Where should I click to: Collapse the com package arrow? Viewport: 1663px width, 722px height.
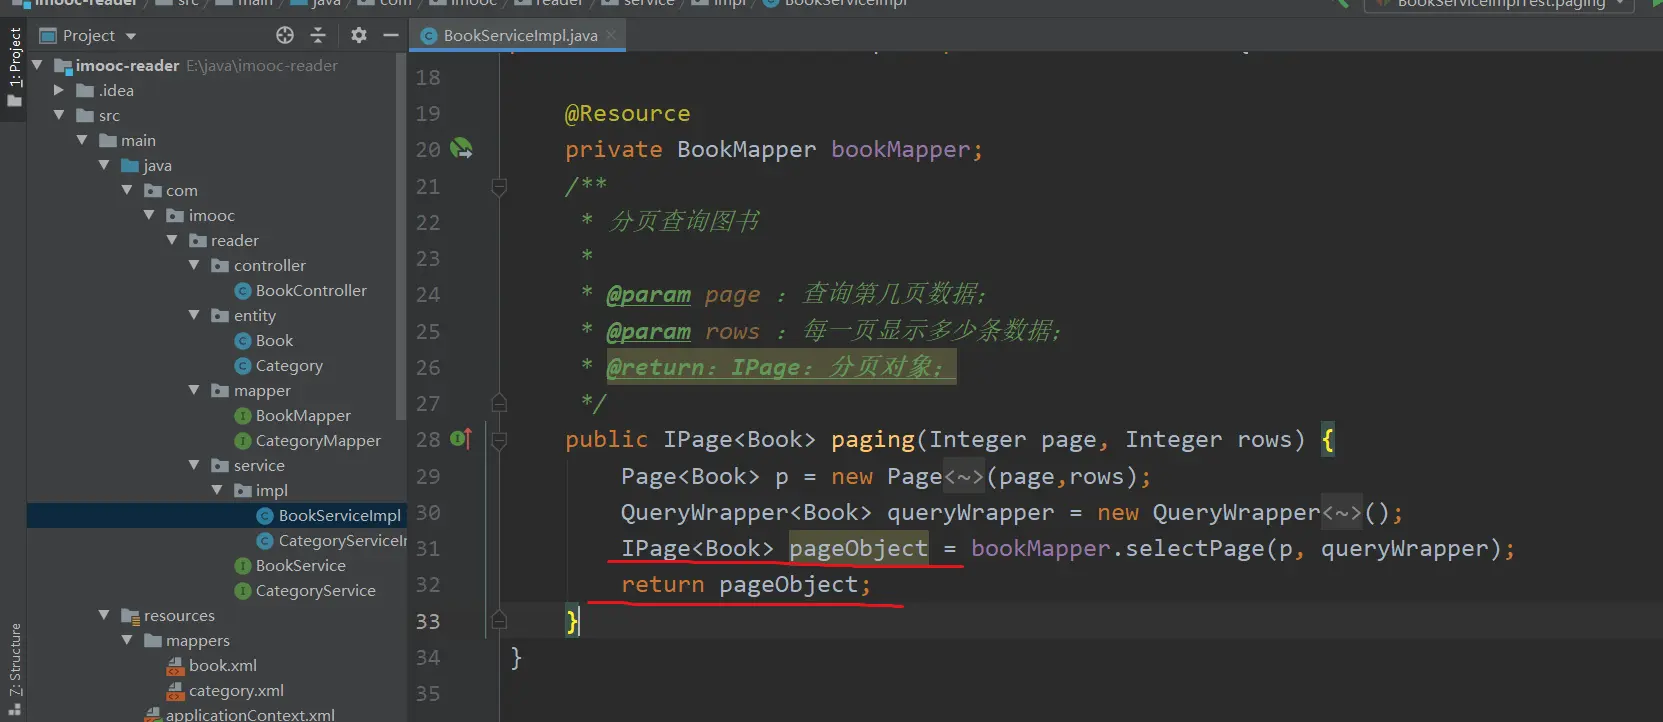(x=127, y=190)
